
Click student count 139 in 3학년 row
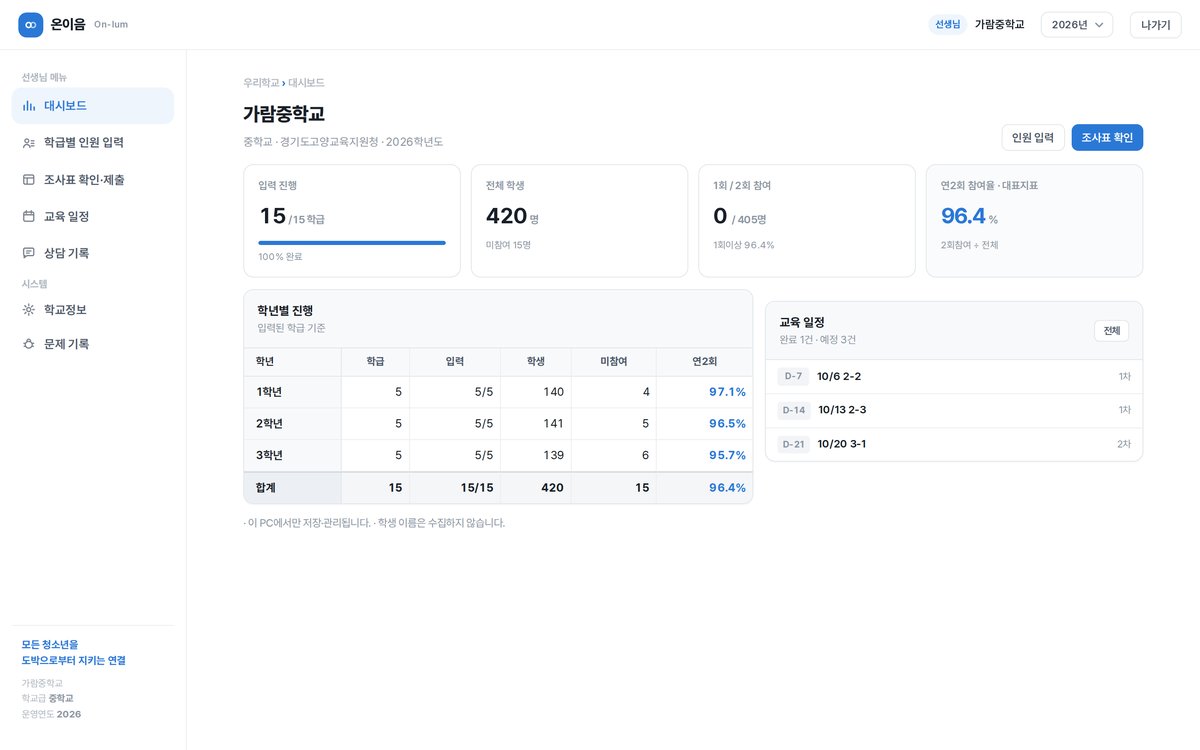553,456
